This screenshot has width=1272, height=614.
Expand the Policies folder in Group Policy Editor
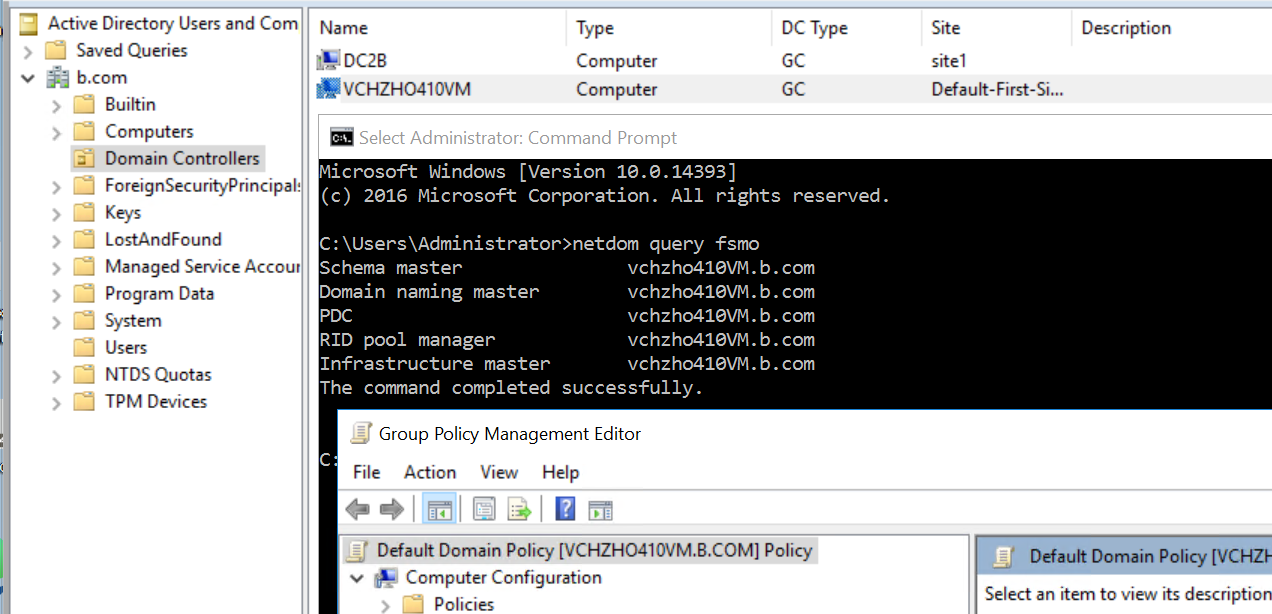[386, 604]
